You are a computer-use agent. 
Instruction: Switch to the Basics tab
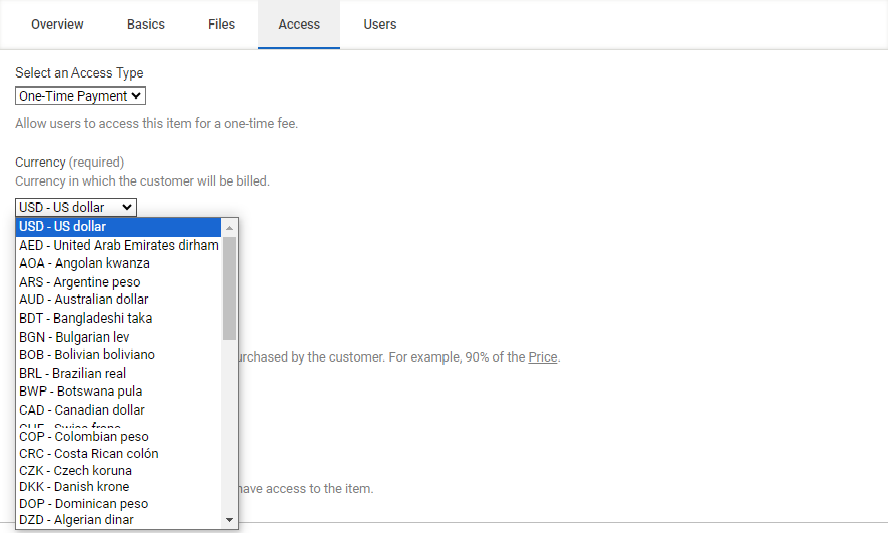pos(146,24)
